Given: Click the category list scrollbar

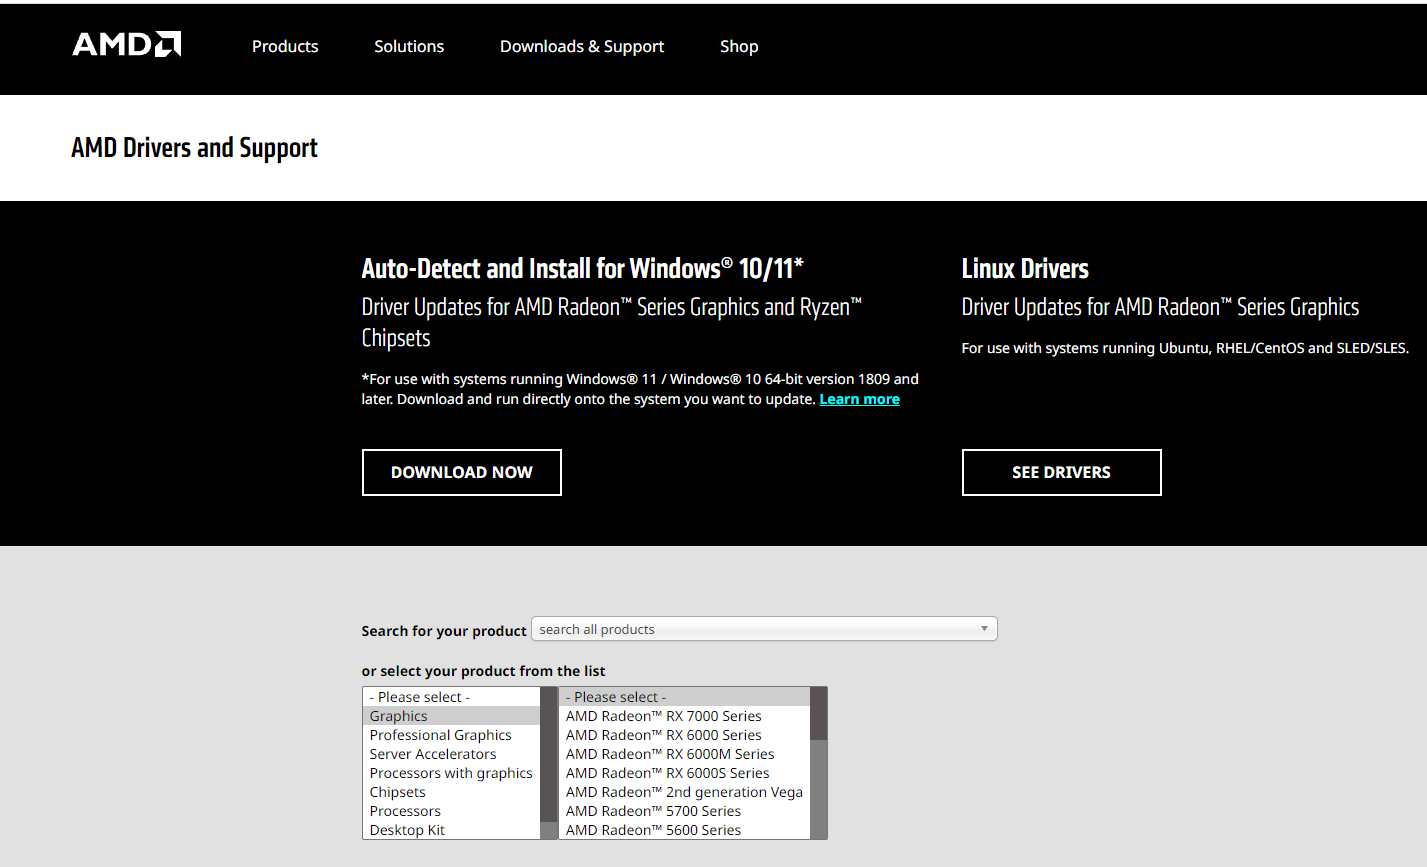Looking at the screenshot, I should [548, 763].
